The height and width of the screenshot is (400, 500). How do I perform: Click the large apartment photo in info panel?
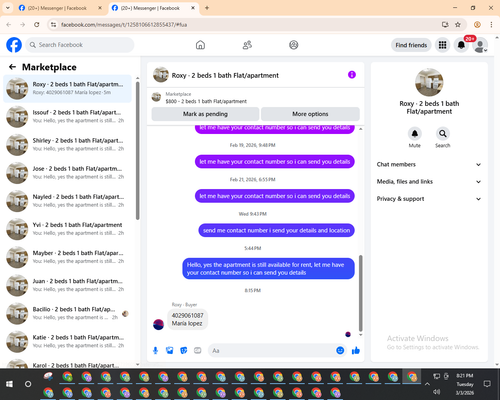[x=429, y=82]
